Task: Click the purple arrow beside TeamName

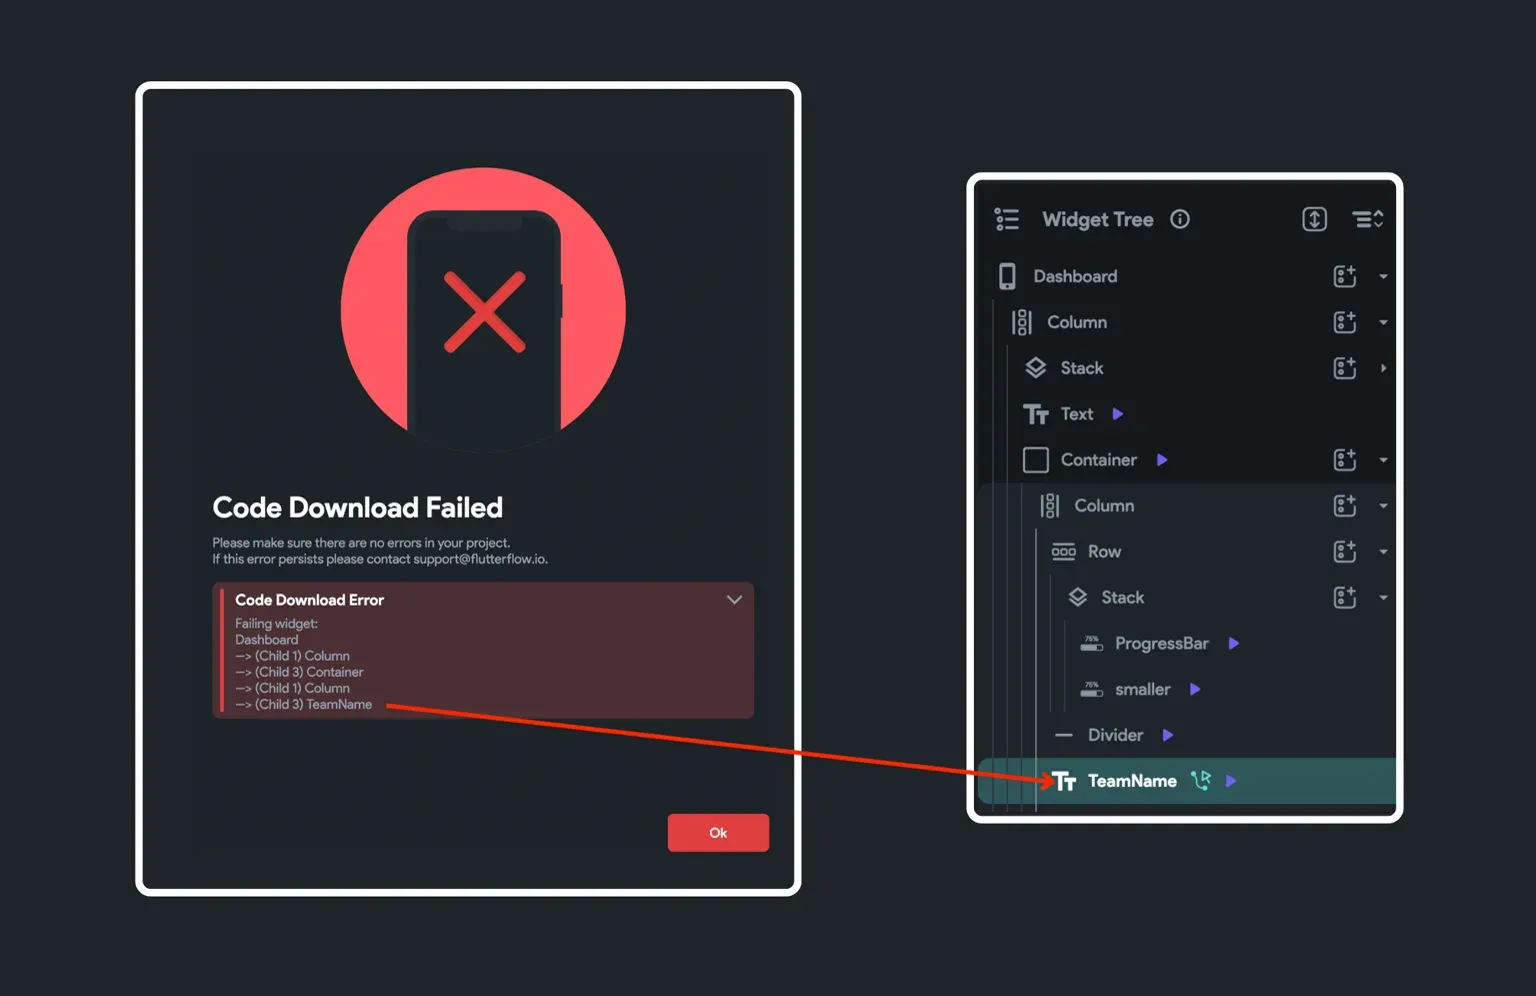Action: pos(1231,781)
